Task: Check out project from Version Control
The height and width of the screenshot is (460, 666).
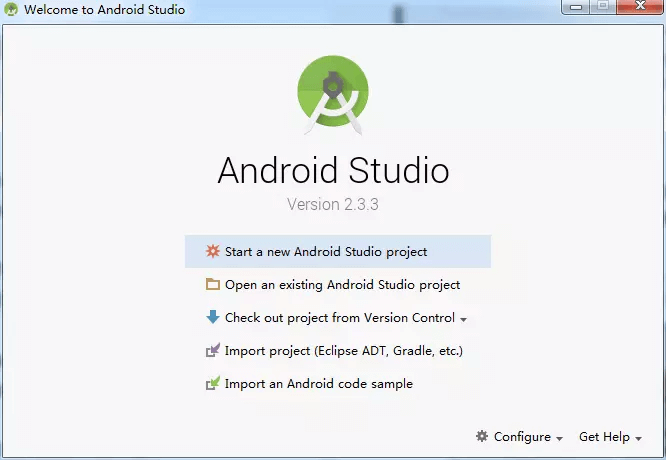Action: click(338, 318)
